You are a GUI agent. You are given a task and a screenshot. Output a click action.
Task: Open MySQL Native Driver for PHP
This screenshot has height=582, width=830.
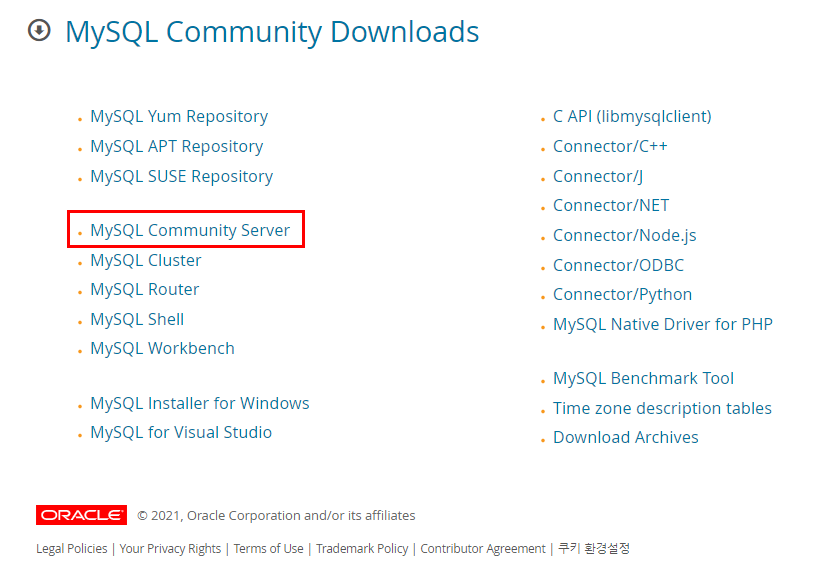pos(663,324)
